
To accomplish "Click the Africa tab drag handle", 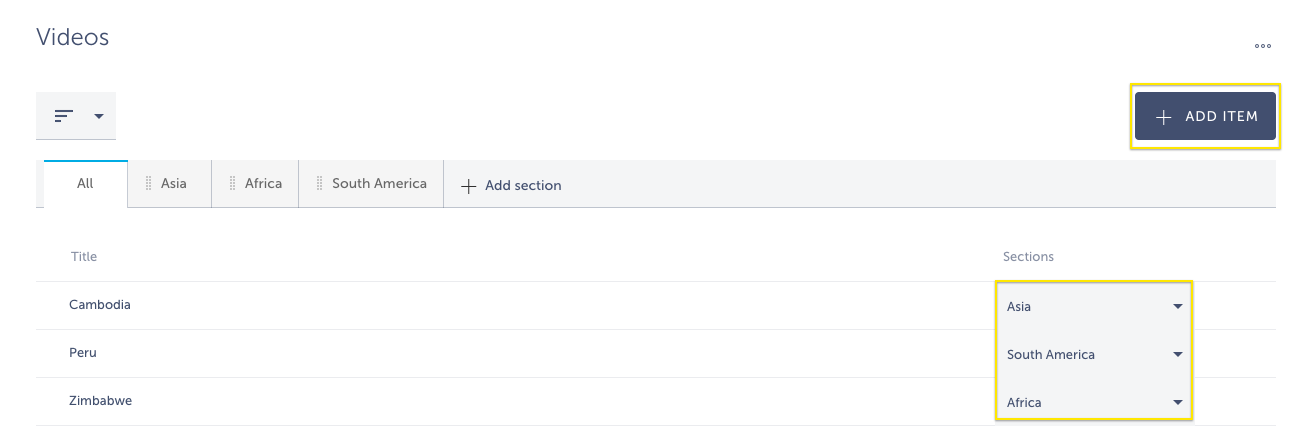I will tap(232, 184).
